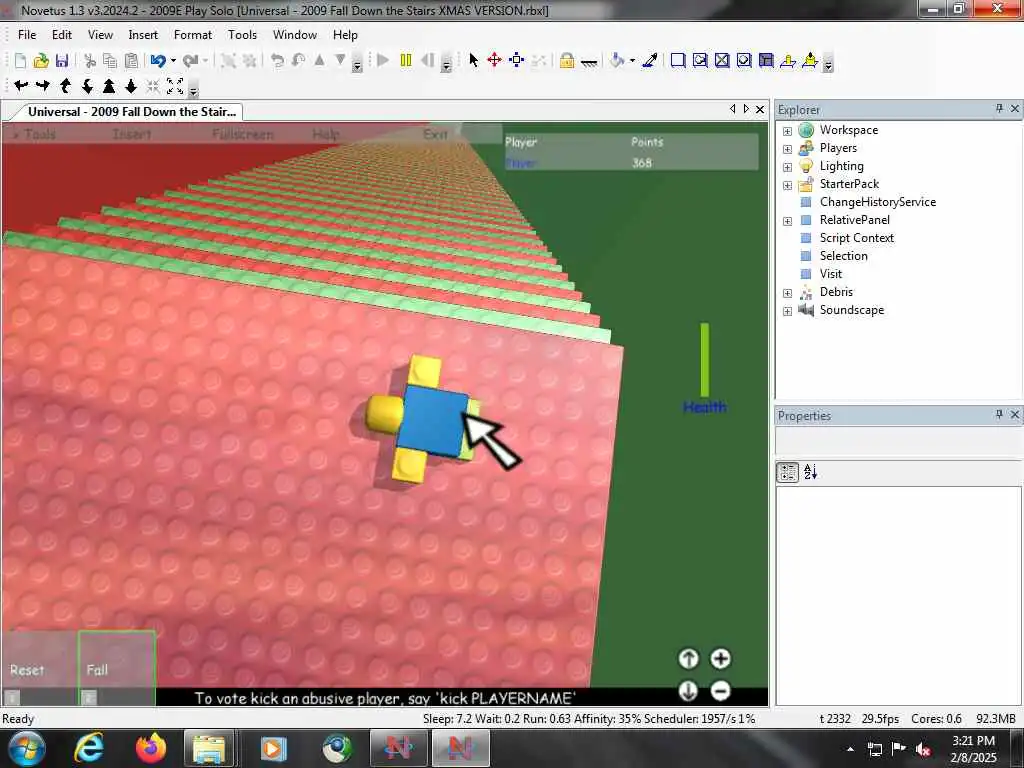Click the Run play icon
The image size is (1024, 768).
pyautogui.click(x=383, y=61)
